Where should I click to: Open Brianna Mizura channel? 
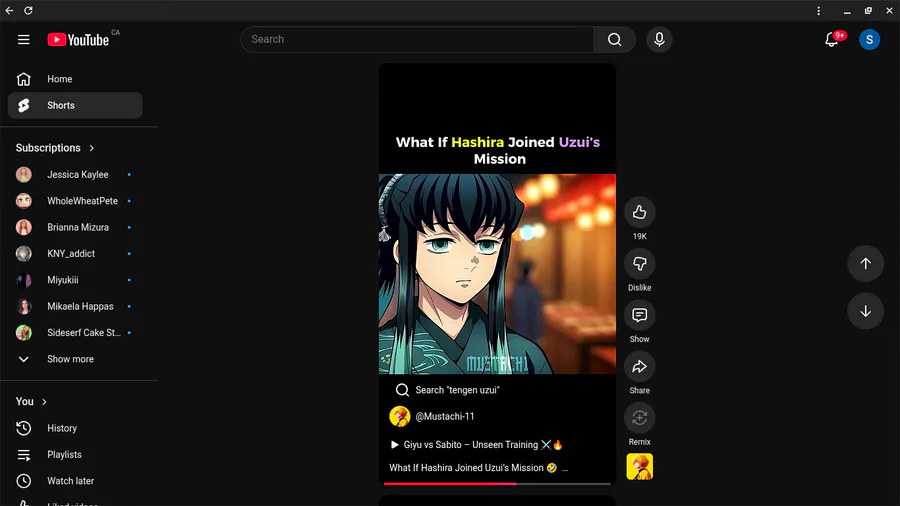click(x=75, y=227)
